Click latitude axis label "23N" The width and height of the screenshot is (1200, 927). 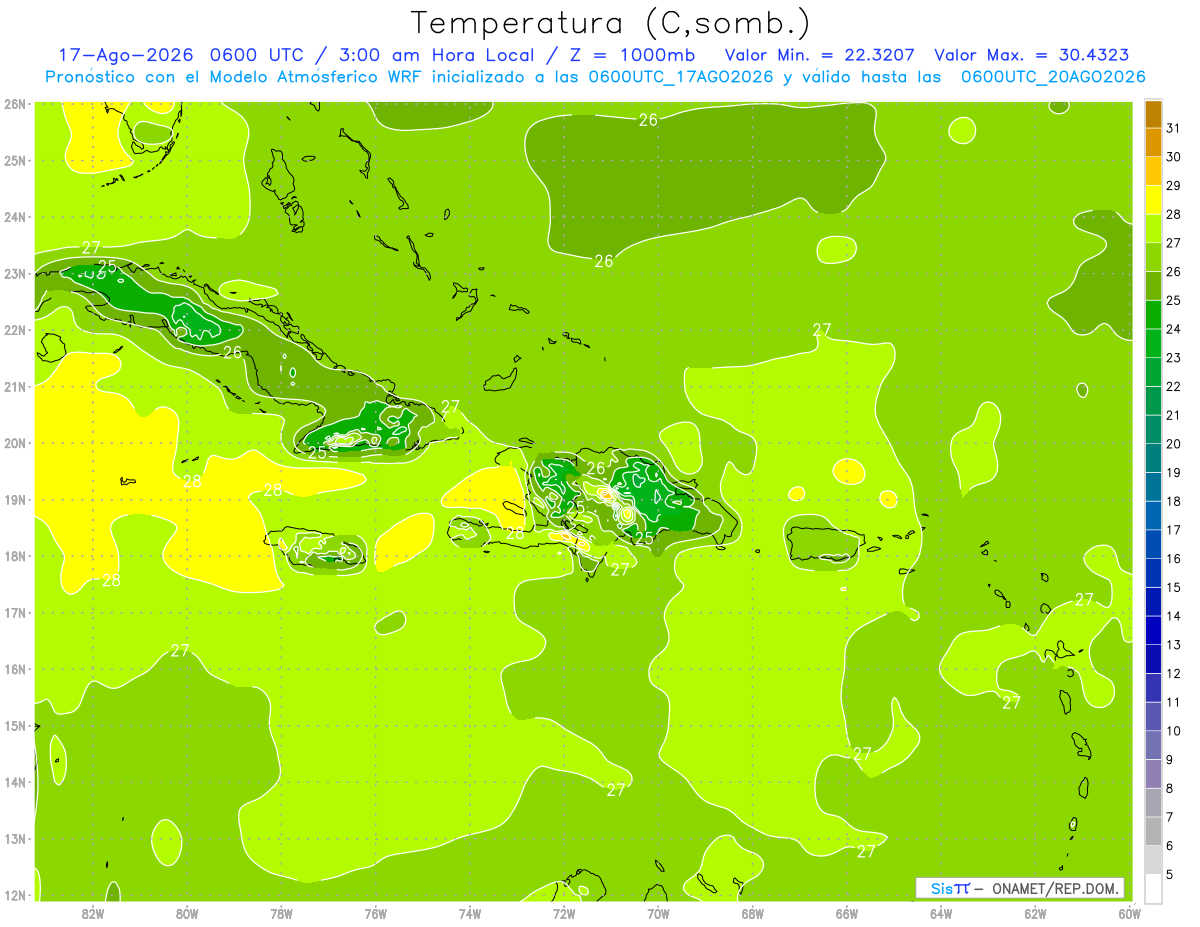15,273
